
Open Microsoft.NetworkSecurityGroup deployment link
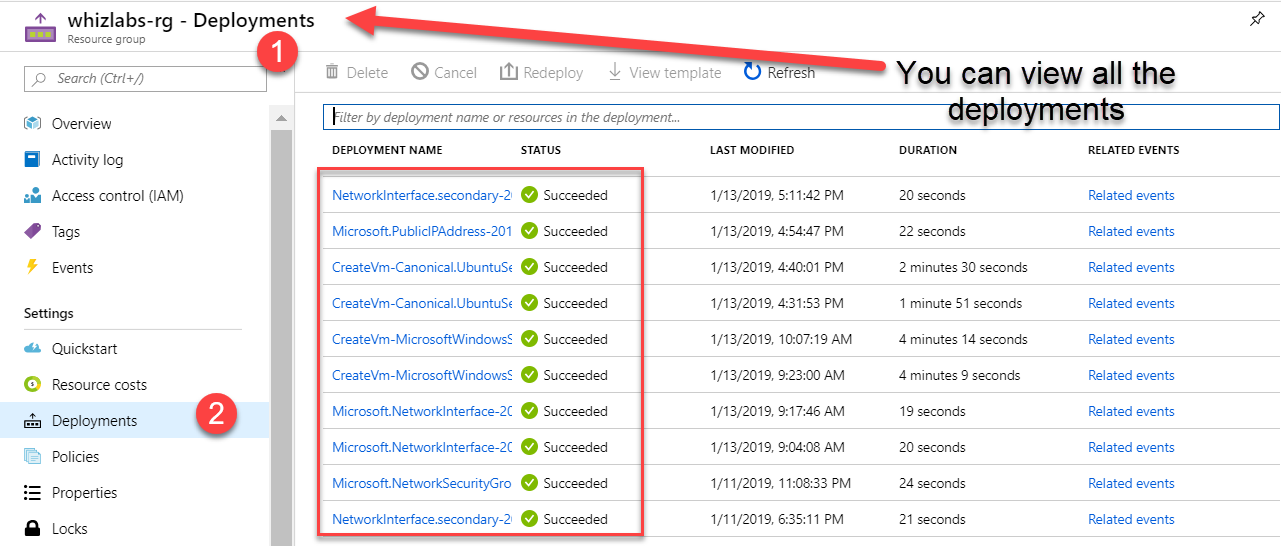click(x=422, y=483)
